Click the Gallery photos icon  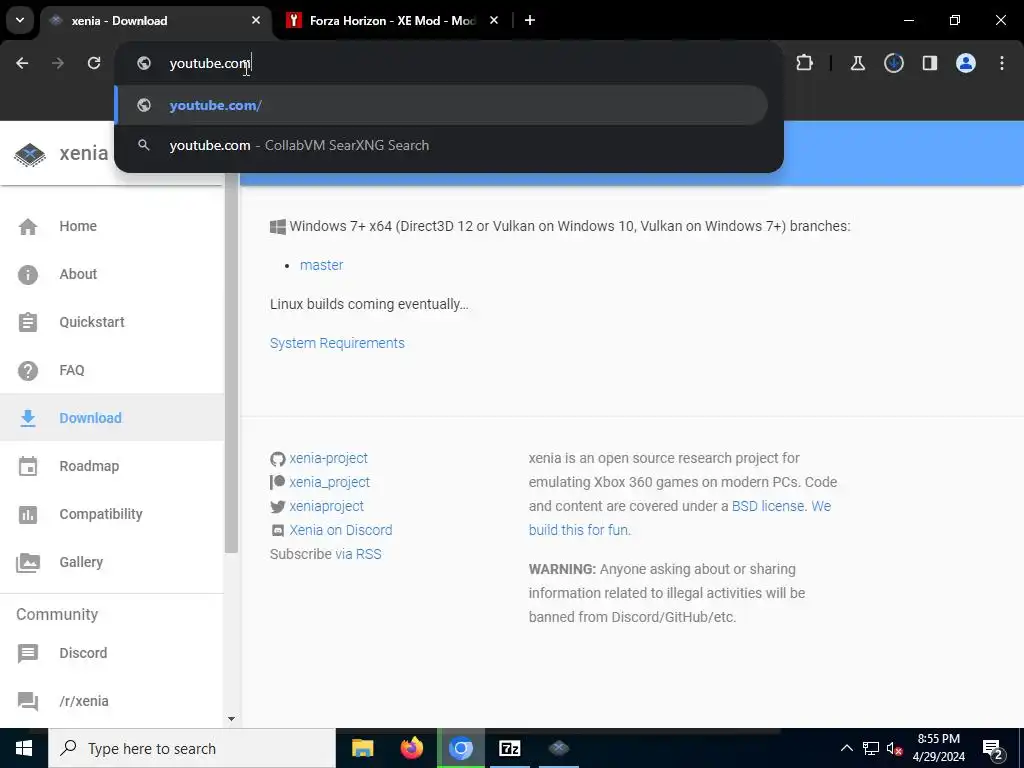pos(28,562)
